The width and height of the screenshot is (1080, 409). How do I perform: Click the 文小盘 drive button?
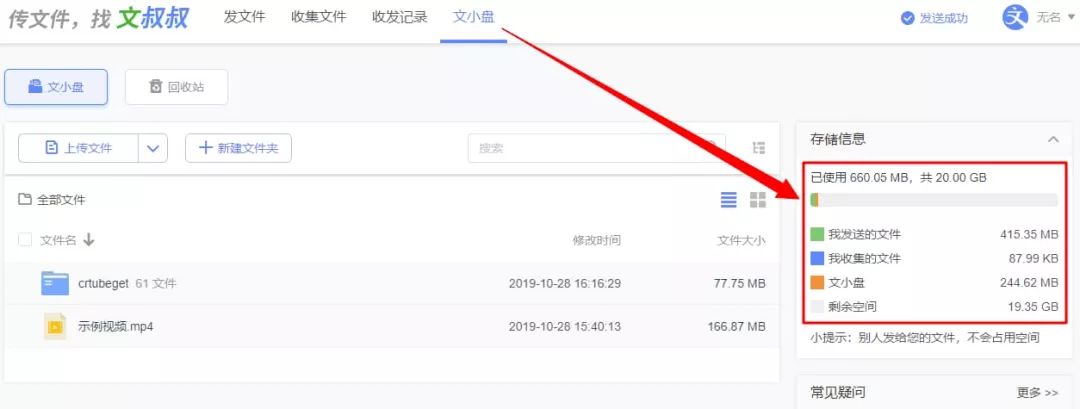click(x=56, y=87)
